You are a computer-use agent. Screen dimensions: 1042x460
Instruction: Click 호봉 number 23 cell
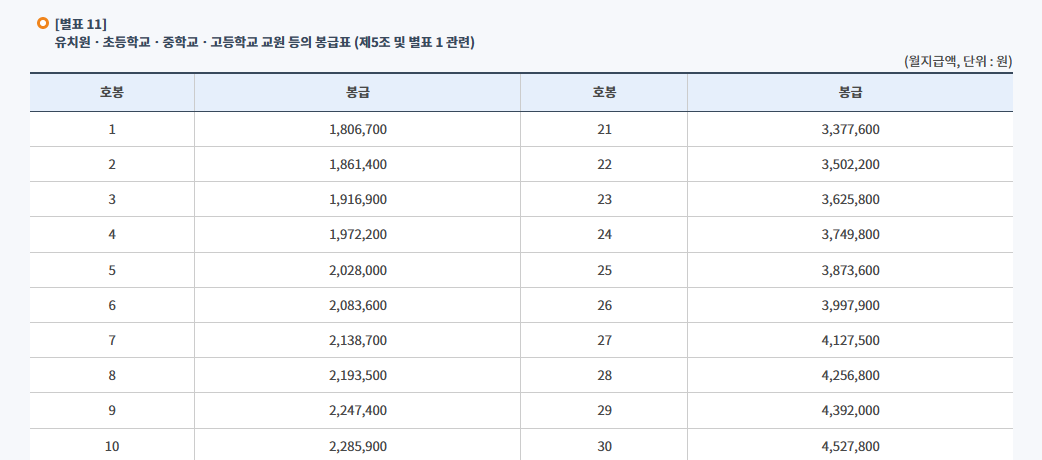[604, 199]
